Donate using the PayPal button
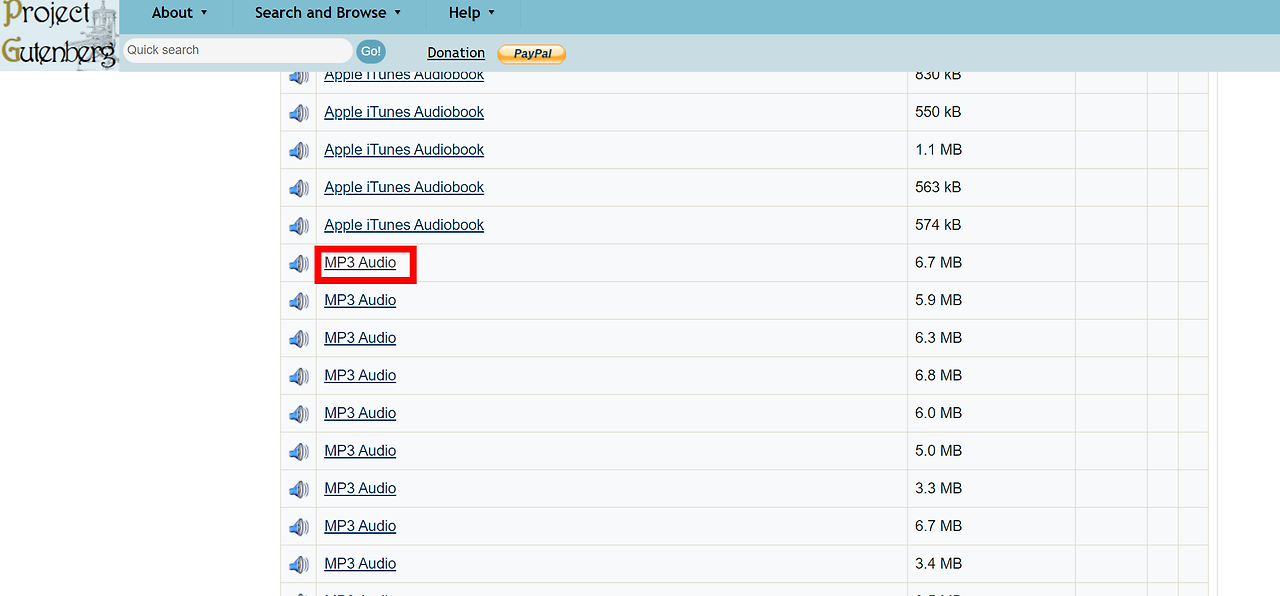Viewport: 1280px width, 596px height. (x=531, y=53)
